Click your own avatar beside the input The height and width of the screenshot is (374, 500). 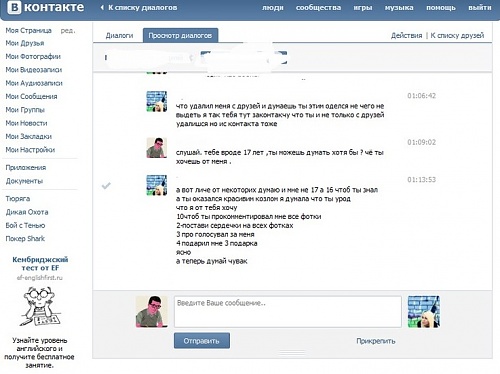(x=152, y=311)
